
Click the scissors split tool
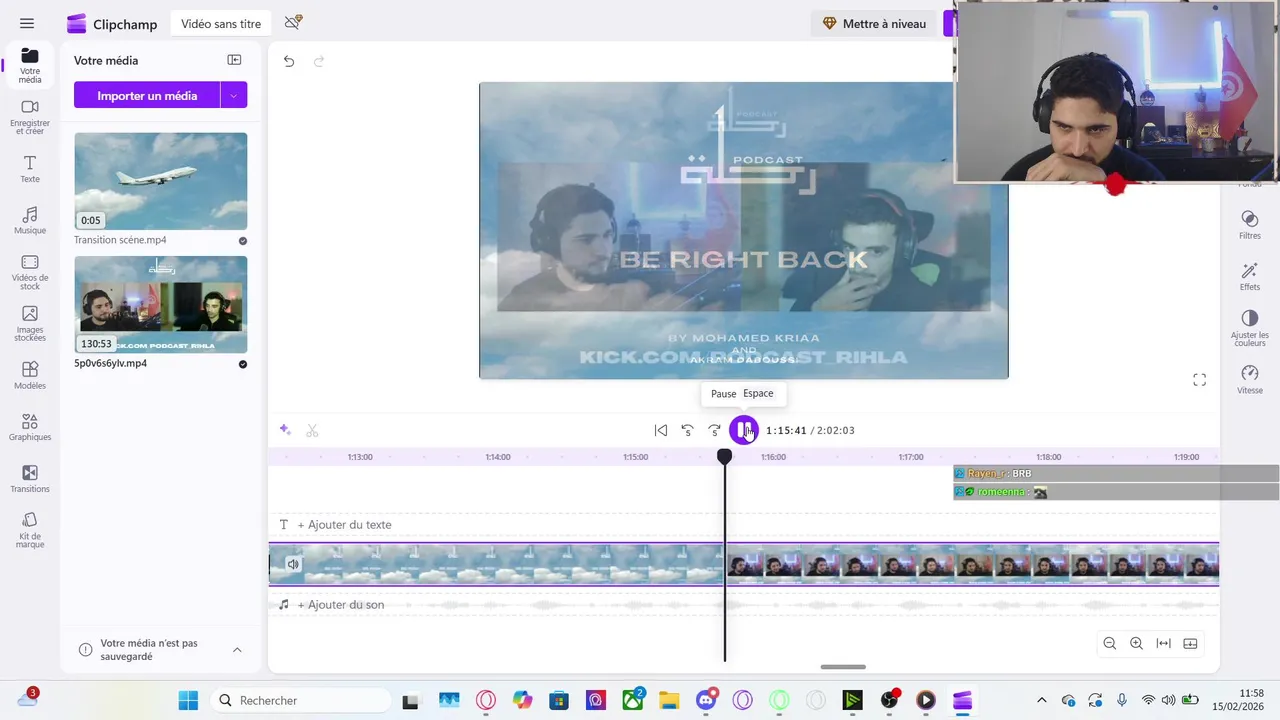click(x=312, y=430)
